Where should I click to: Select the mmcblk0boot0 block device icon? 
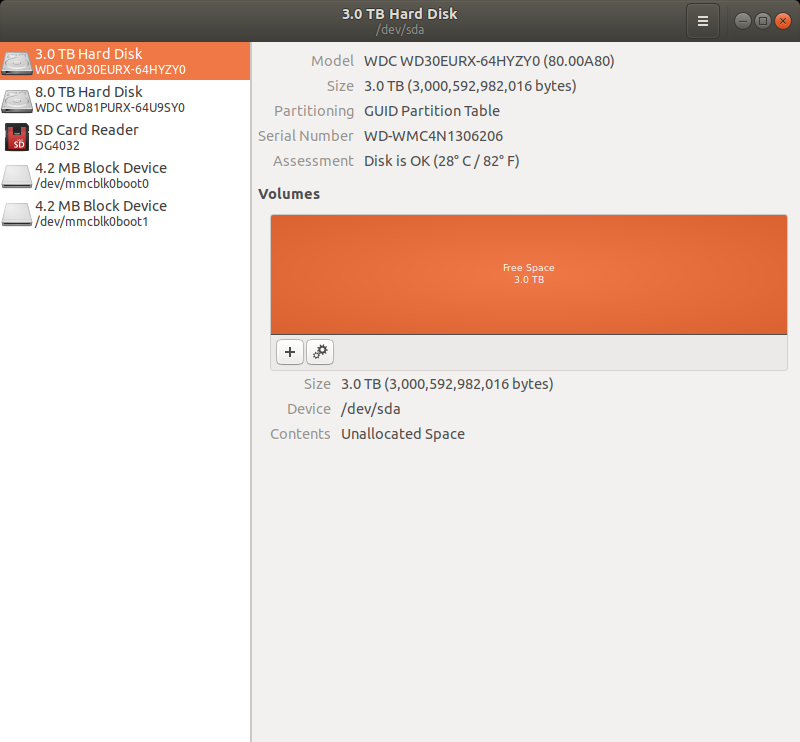pyautogui.click(x=17, y=176)
